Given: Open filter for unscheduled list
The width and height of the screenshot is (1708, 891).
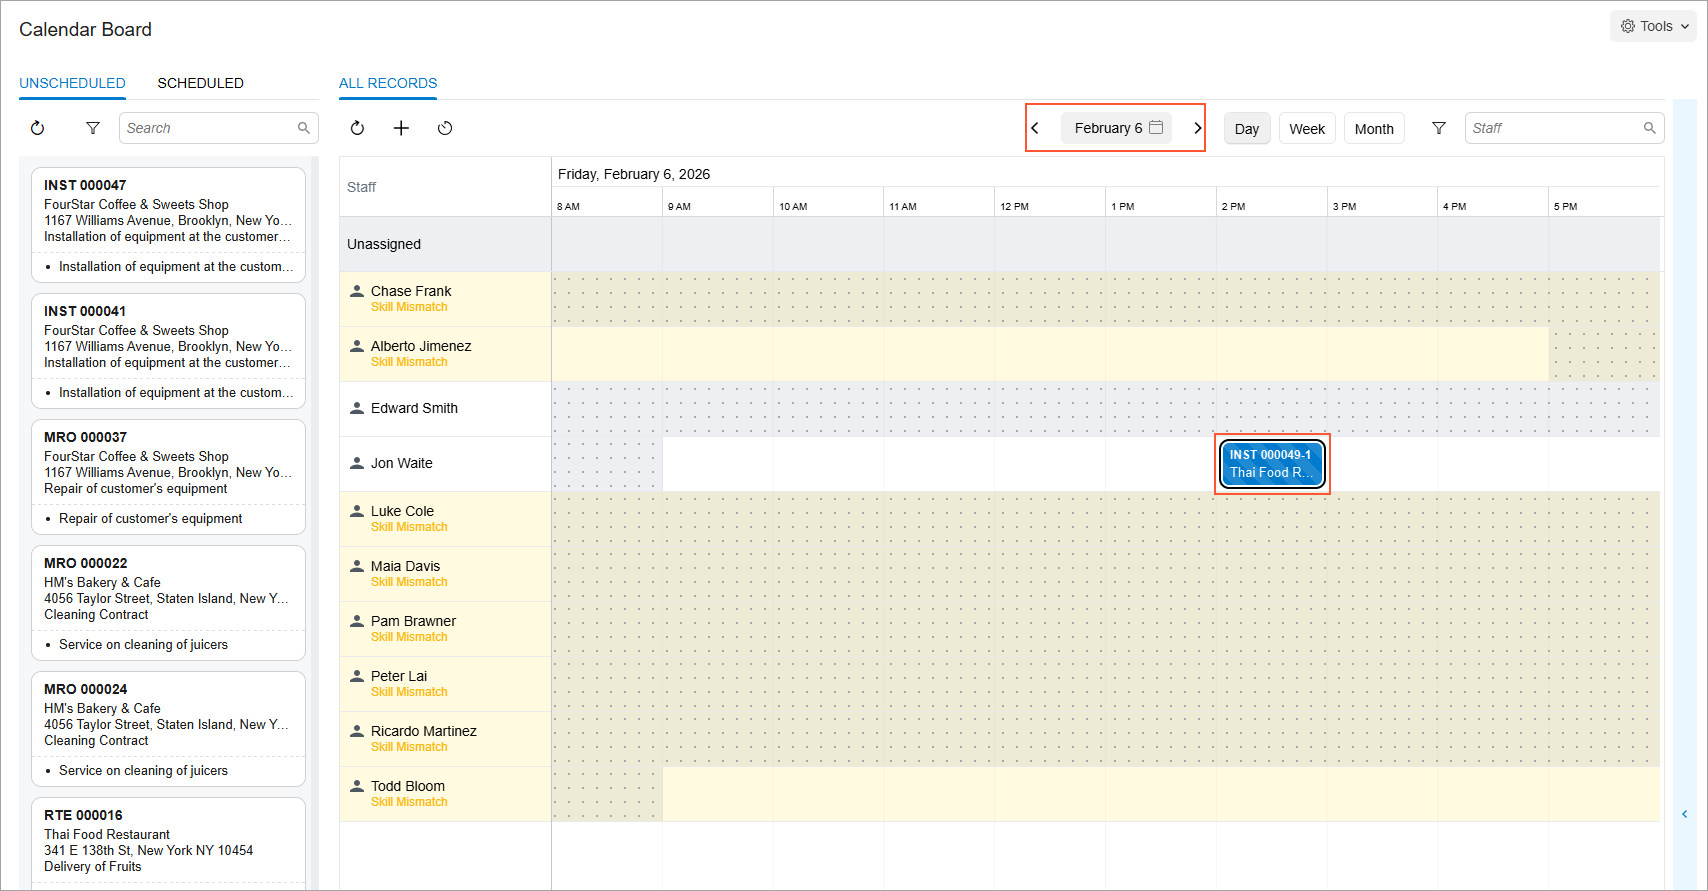Looking at the screenshot, I should 93,128.
